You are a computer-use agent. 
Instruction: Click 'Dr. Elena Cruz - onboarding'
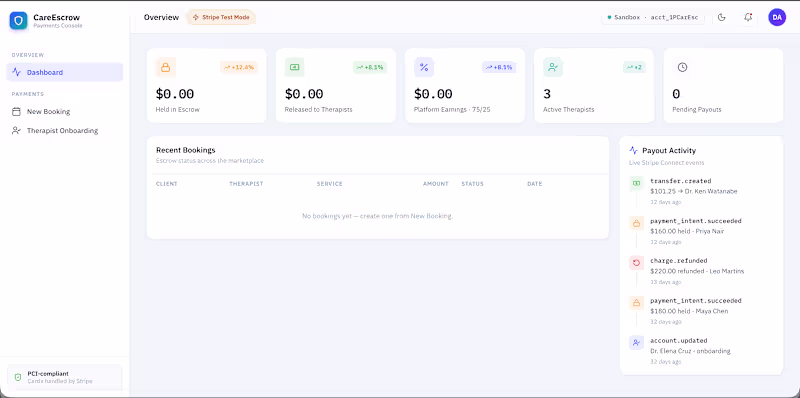[x=690, y=351]
